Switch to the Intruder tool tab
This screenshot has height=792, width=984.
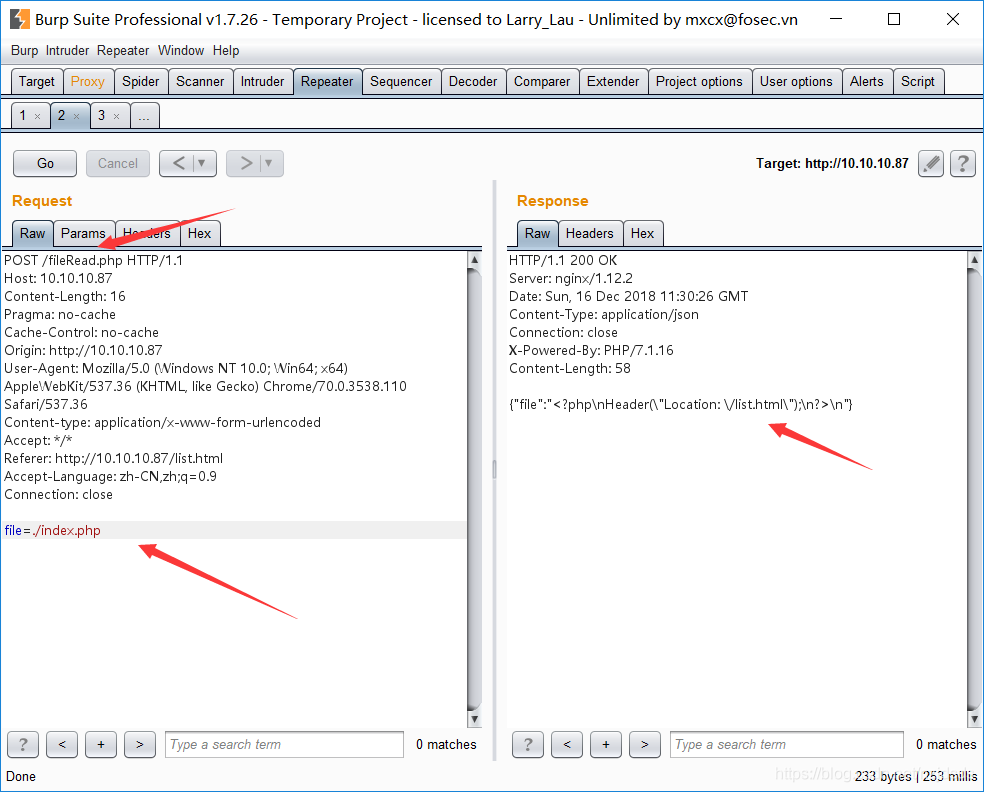pyautogui.click(x=262, y=82)
